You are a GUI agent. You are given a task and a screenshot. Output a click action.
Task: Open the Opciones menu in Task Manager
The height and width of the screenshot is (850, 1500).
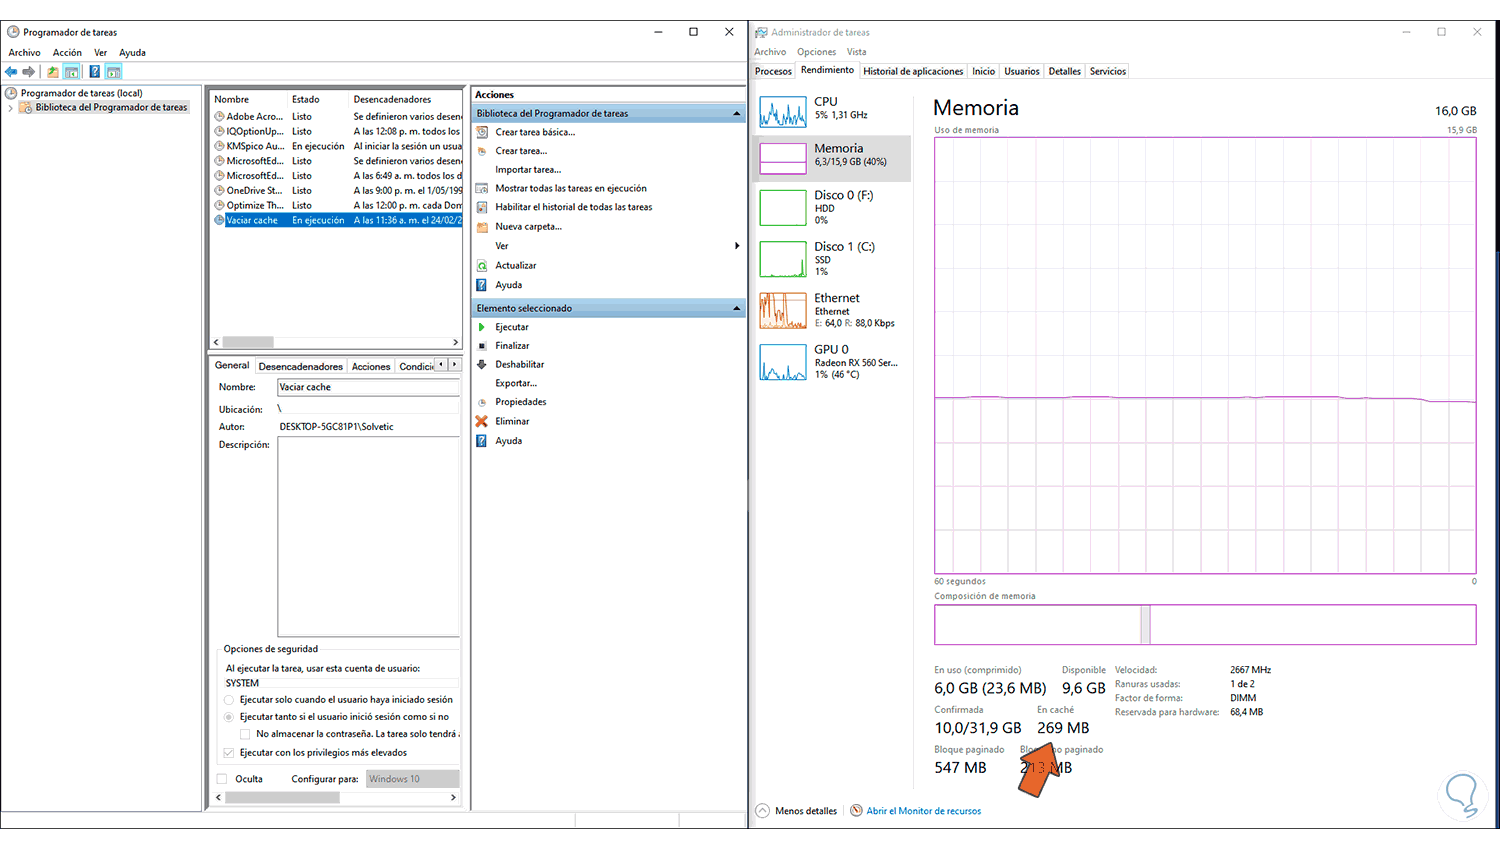(x=816, y=52)
